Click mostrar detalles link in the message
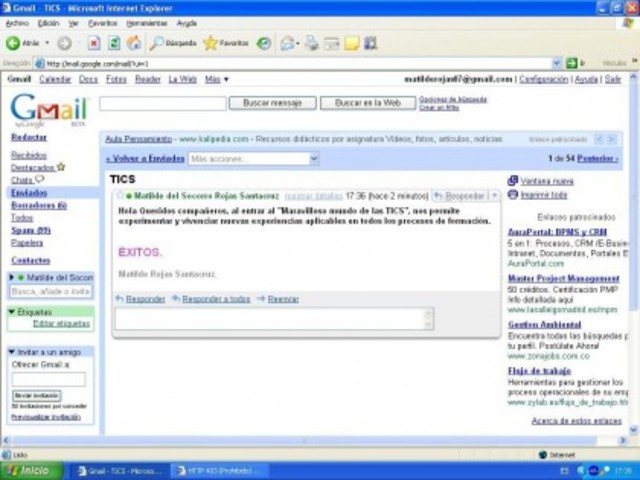 pos(313,196)
